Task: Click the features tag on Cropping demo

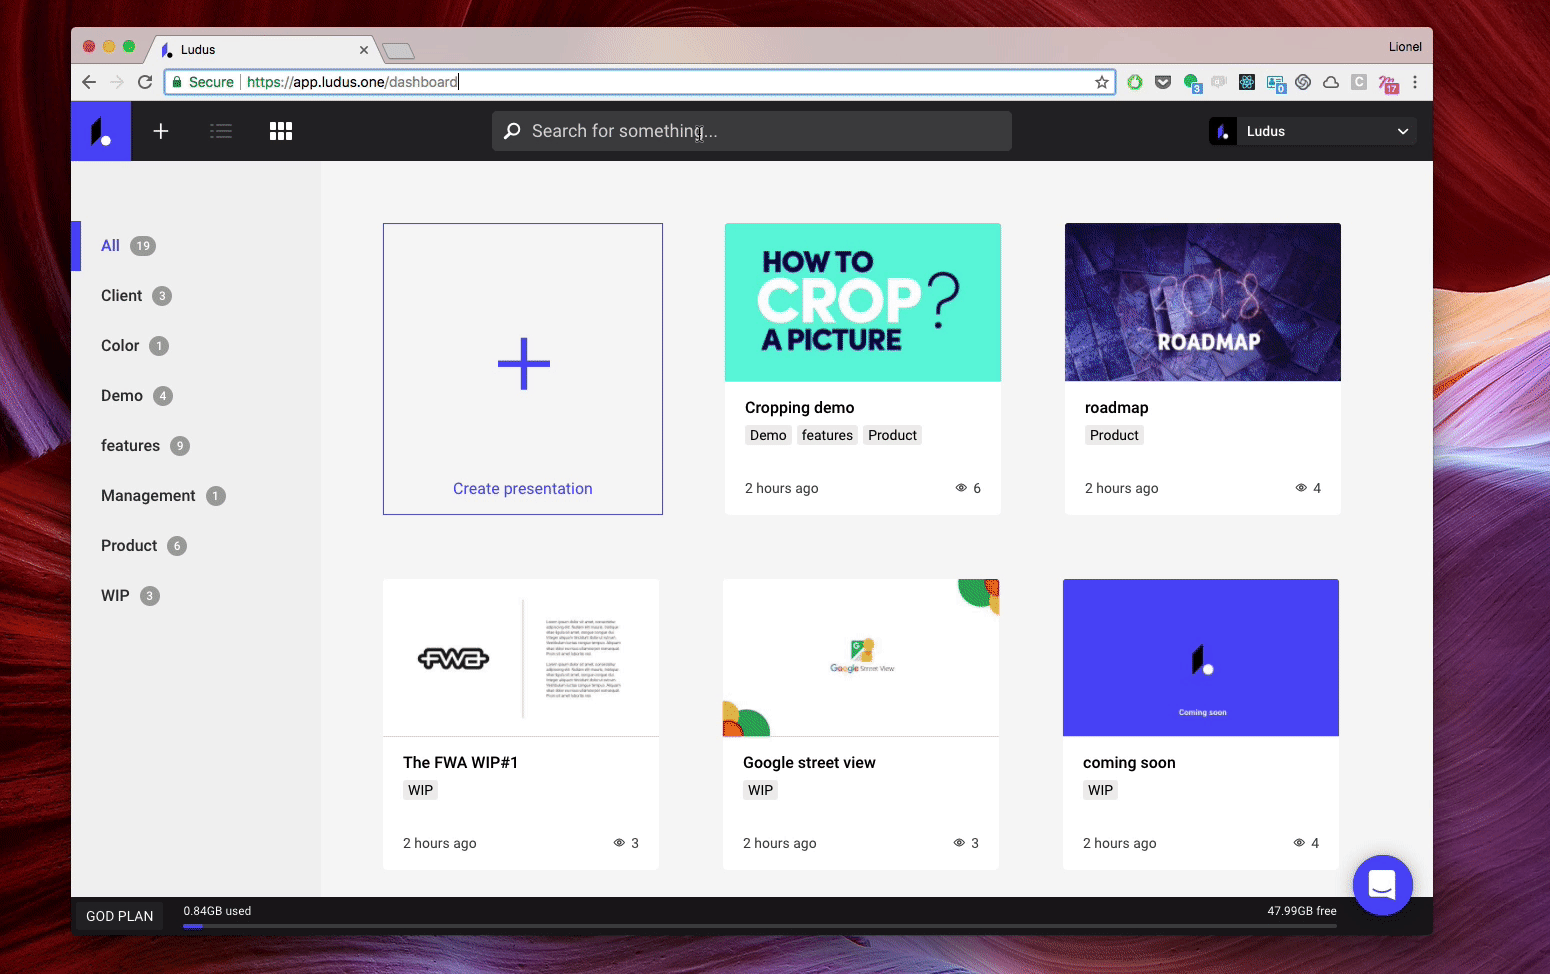Action: [827, 435]
